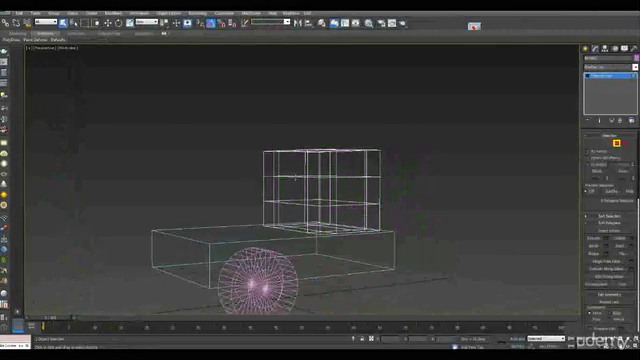Viewport: 640px width, 360px height.
Task: Open the Modifier List dropdown
Action: [610, 67]
